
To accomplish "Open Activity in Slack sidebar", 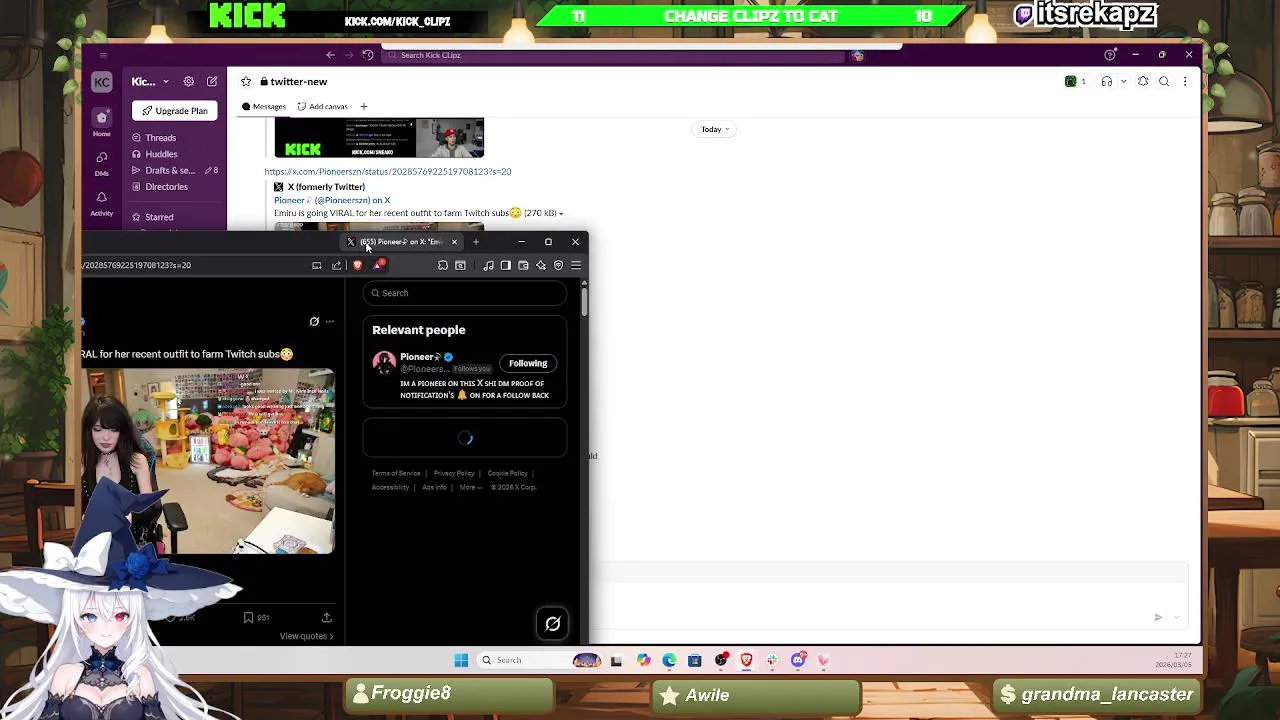I will point(101,203).
